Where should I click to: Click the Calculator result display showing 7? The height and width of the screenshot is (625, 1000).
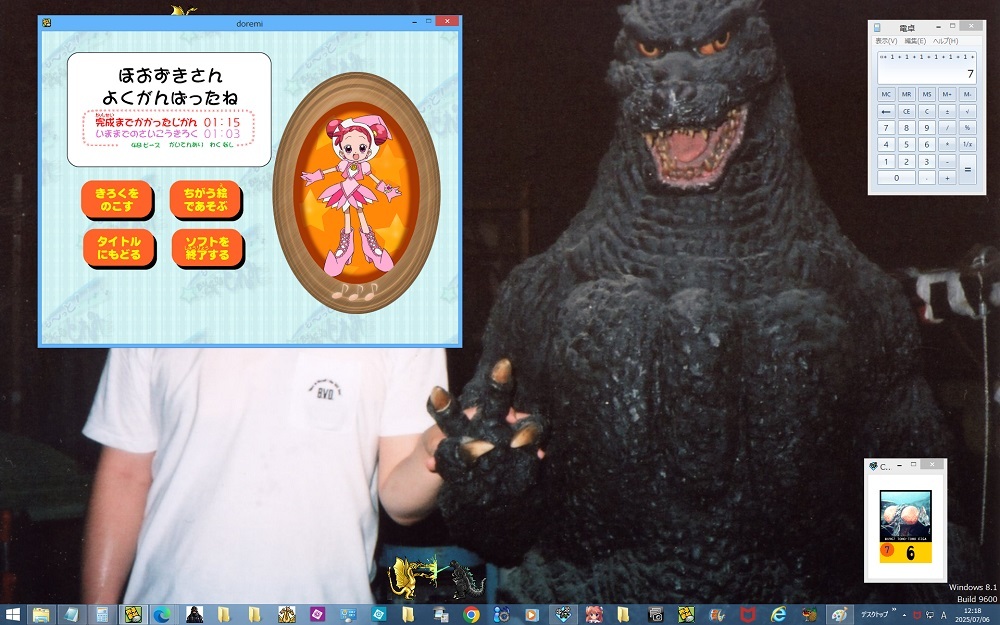(927, 67)
